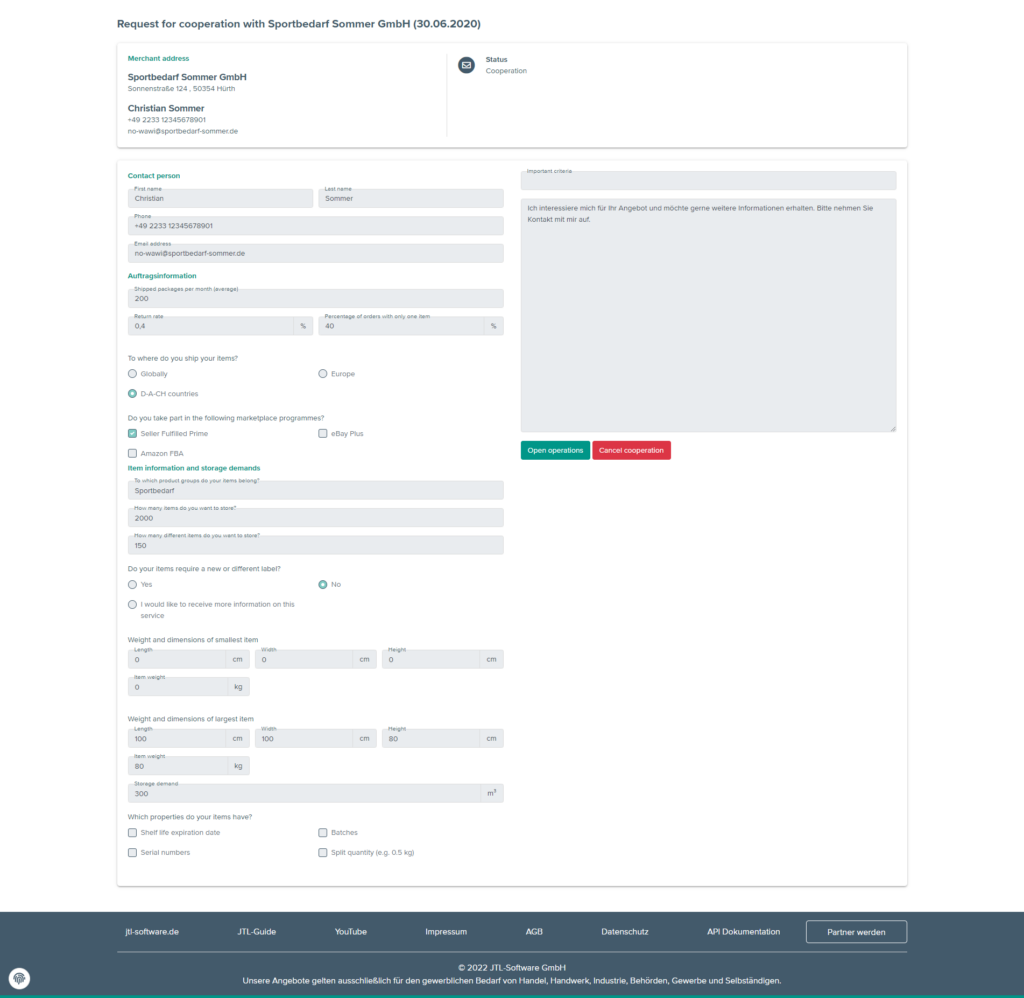Open the privacy settings icon bottom left
The height and width of the screenshot is (998, 1024).
[x=19, y=977]
